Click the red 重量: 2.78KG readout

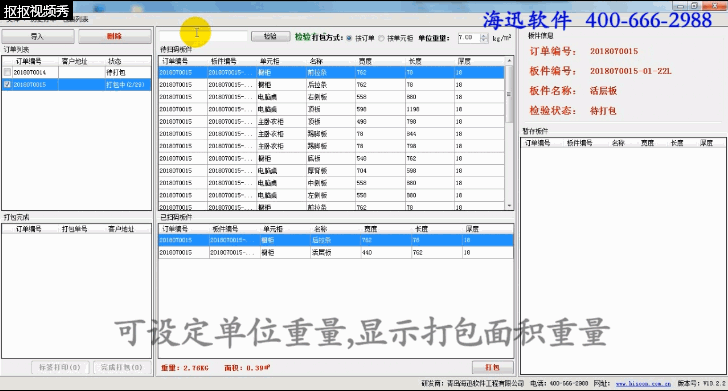coord(185,368)
